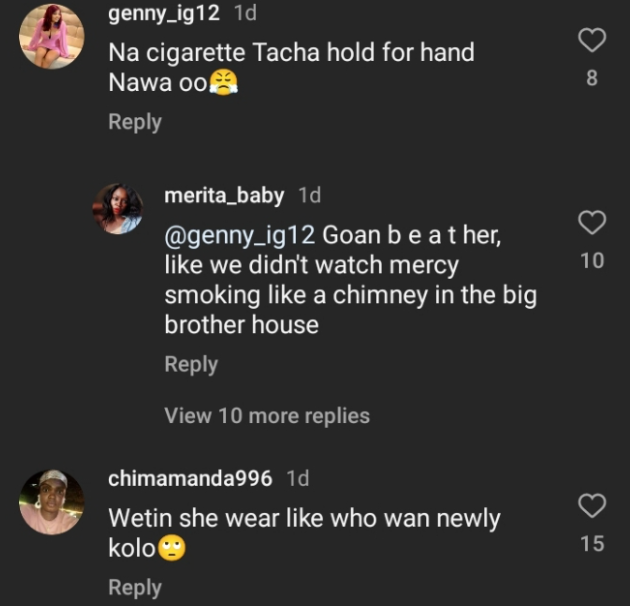
Task: Like chimamanda996's comment with the heart
Action: (592, 505)
